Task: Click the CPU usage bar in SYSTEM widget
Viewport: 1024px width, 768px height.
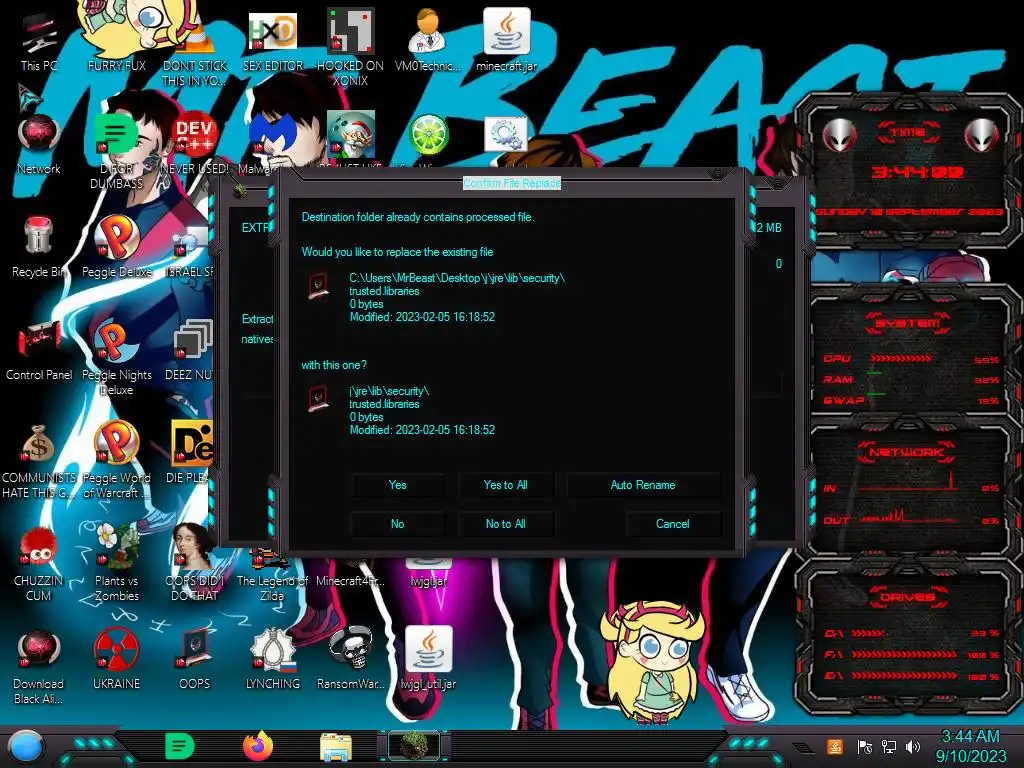Action: coord(901,359)
